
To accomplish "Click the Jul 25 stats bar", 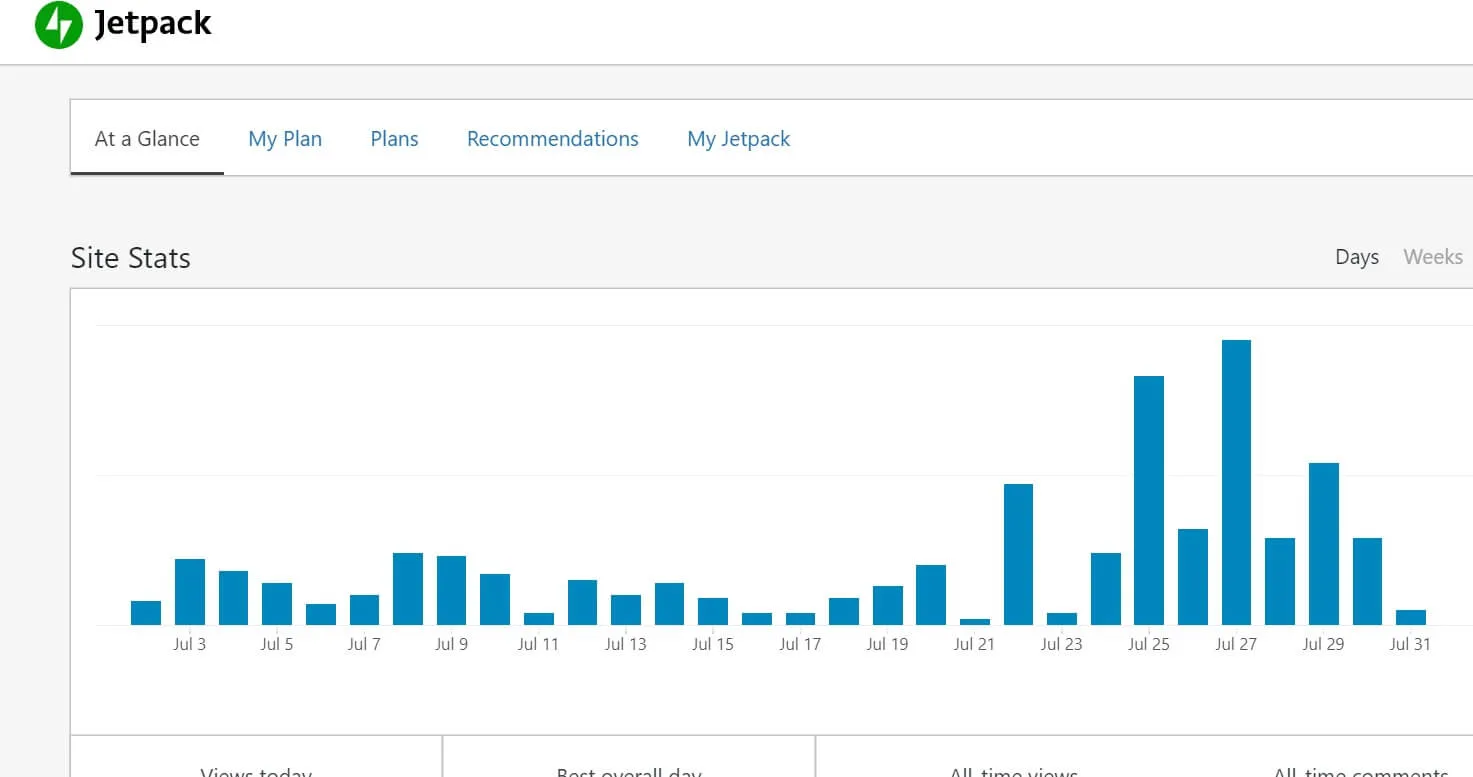I will point(1149,500).
